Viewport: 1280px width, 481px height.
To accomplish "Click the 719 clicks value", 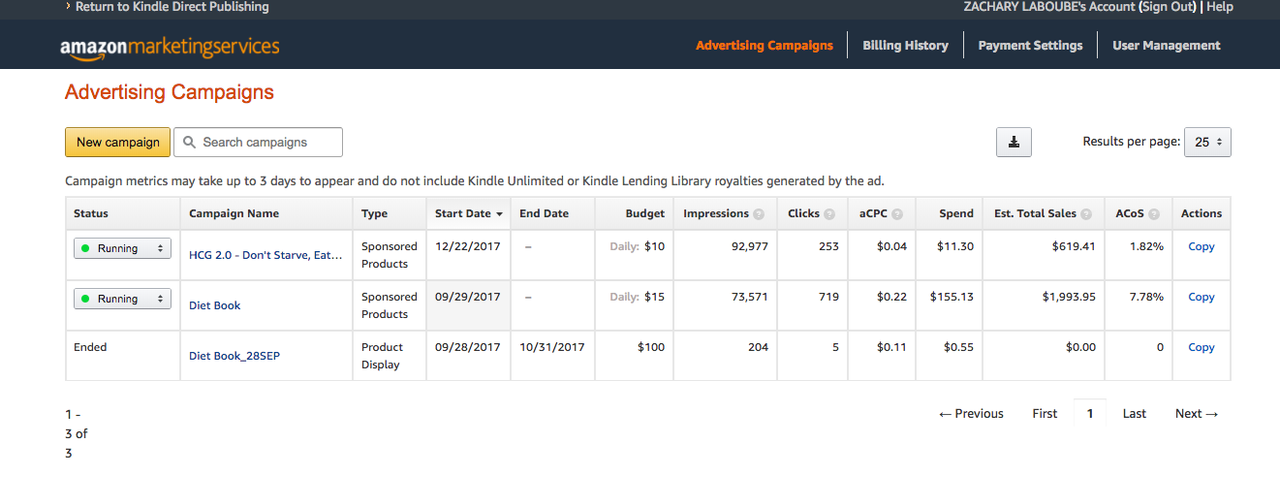I will click(x=828, y=296).
